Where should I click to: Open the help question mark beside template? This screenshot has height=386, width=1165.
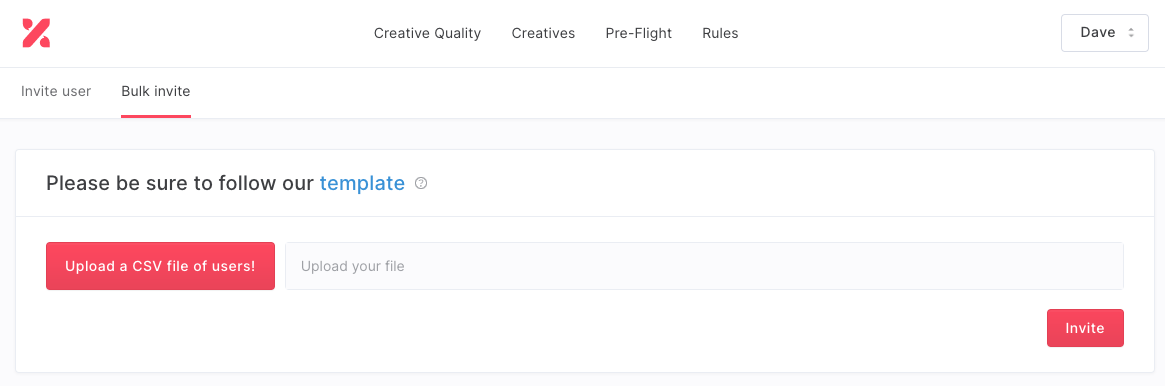point(421,183)
